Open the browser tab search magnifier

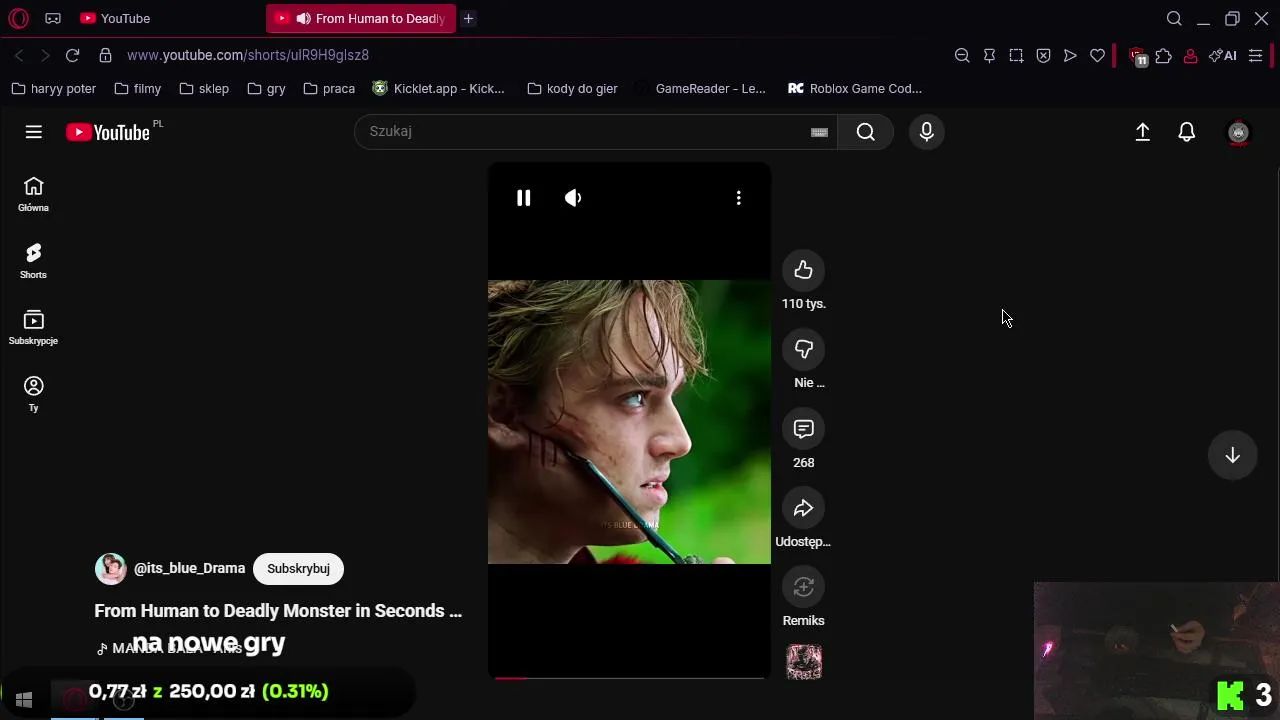(x=1174, y=18)
